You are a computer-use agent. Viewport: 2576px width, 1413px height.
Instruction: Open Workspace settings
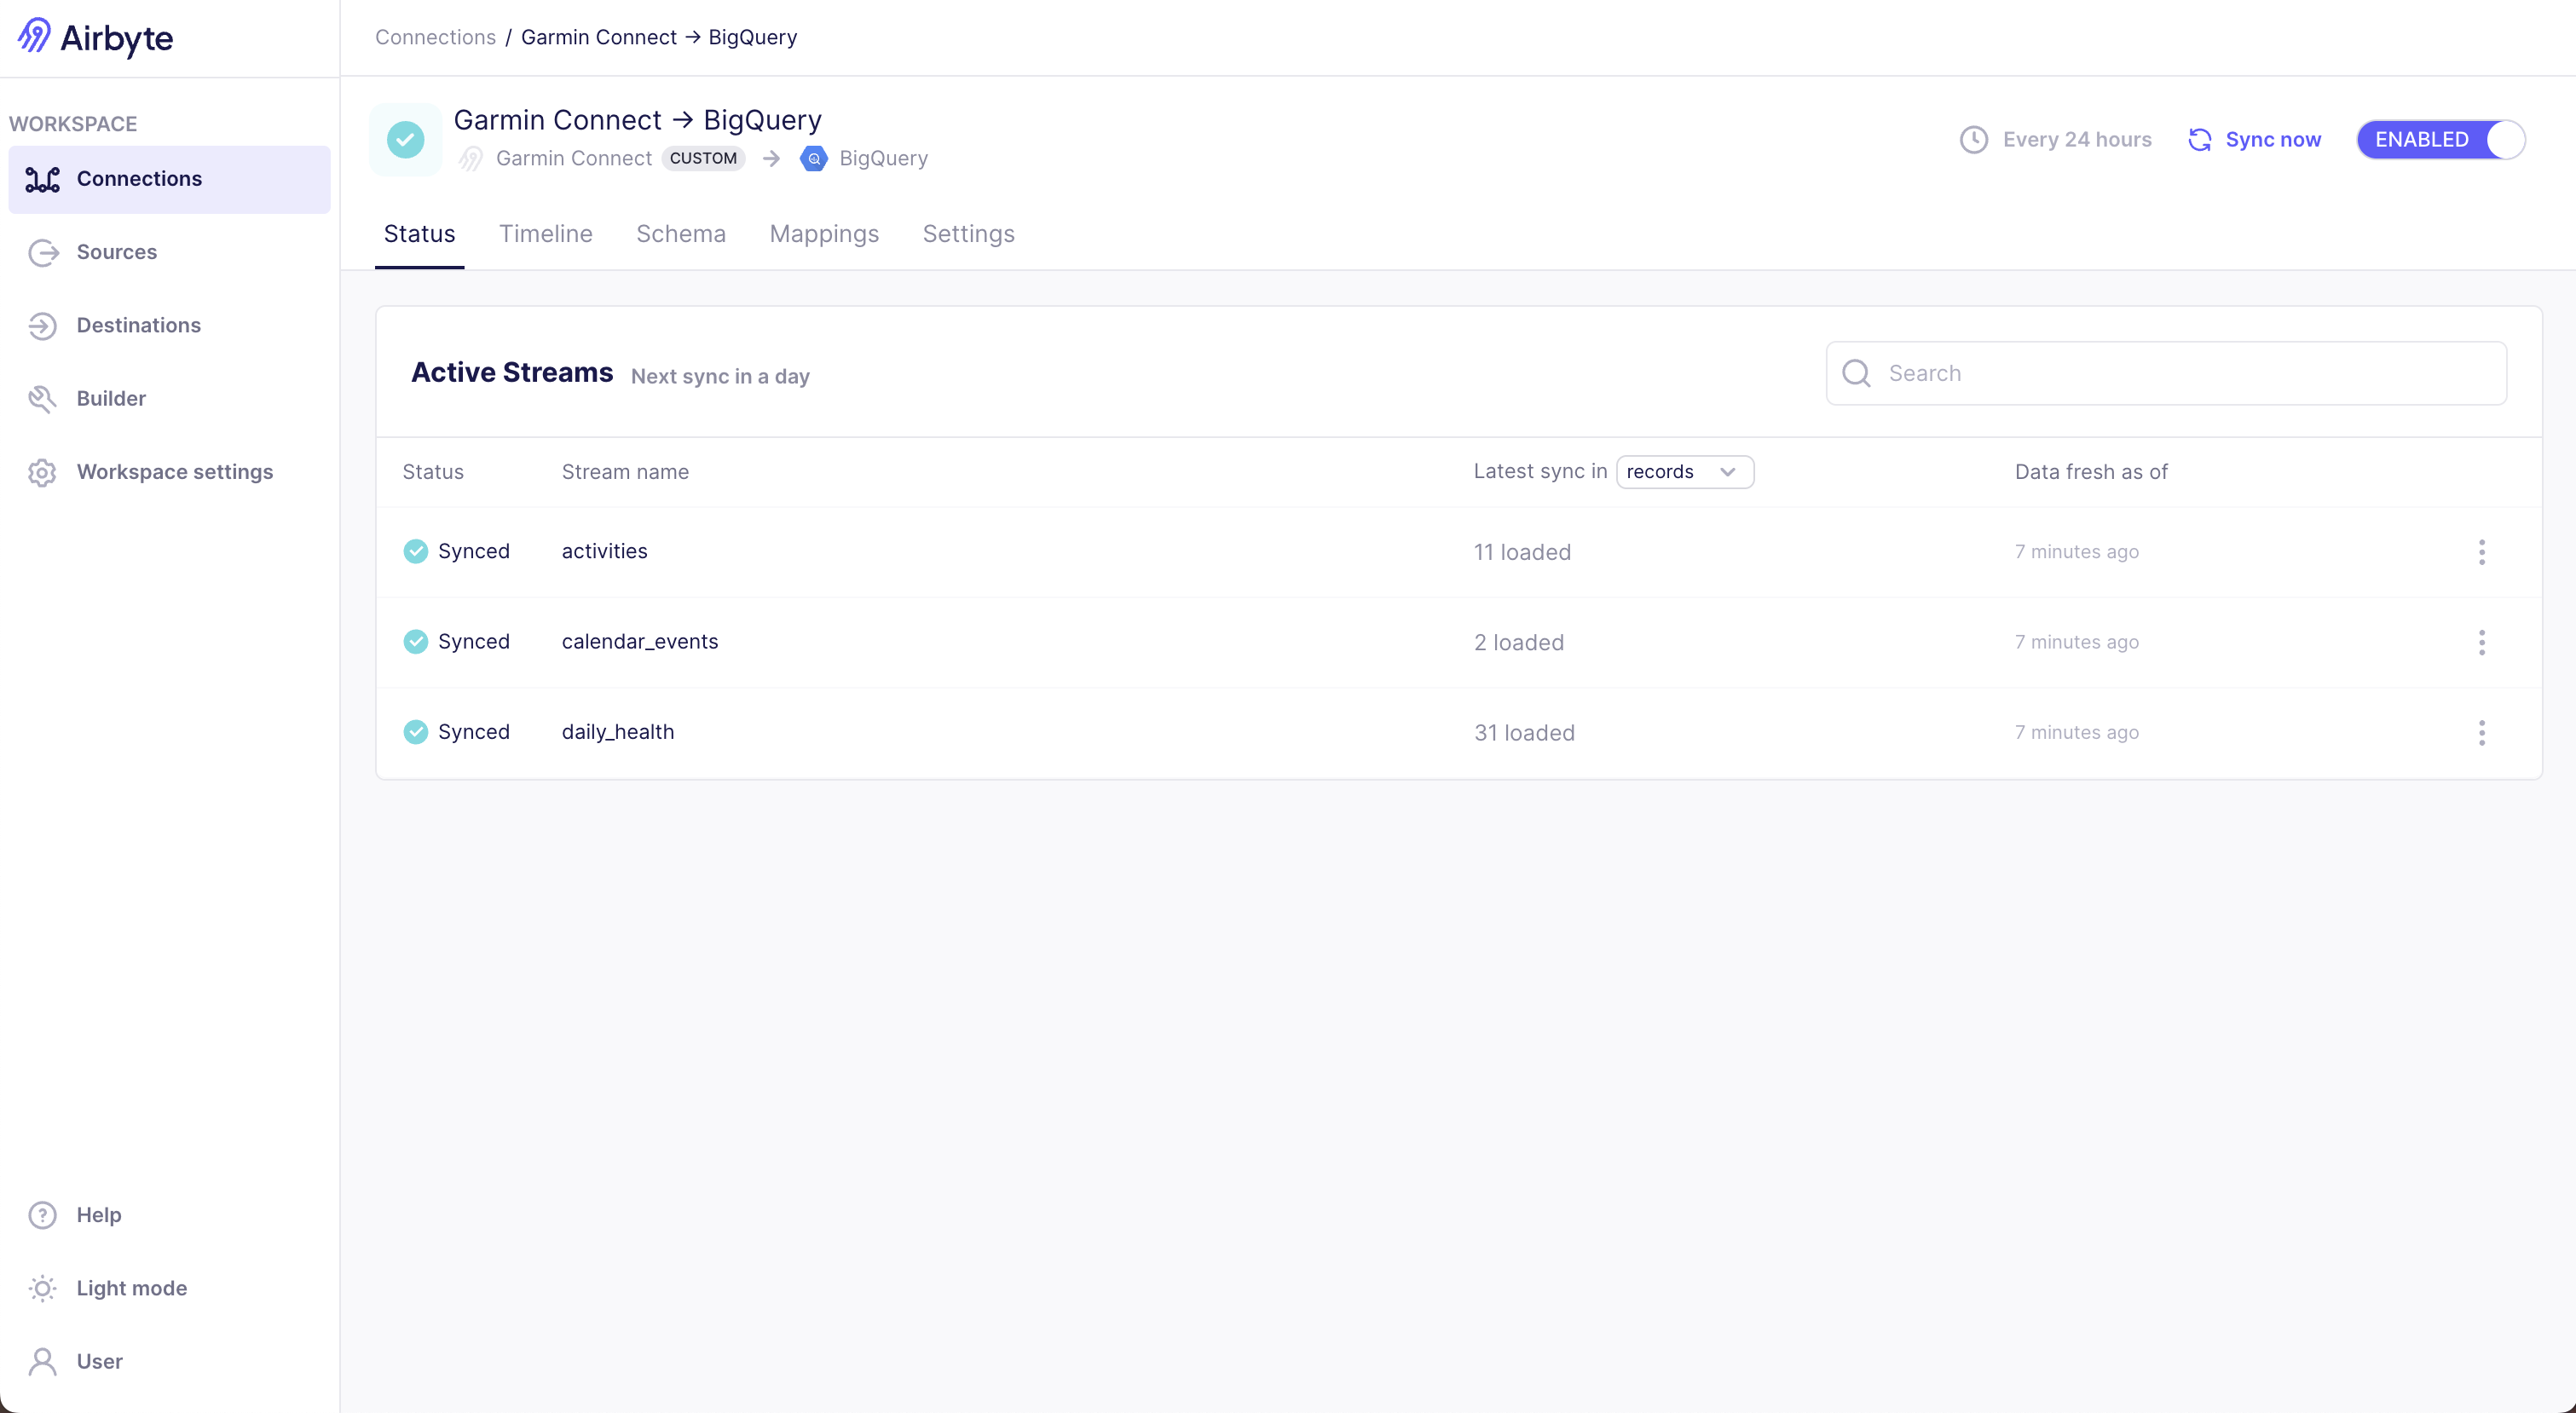pyautogui.click(x=169, y=472)
